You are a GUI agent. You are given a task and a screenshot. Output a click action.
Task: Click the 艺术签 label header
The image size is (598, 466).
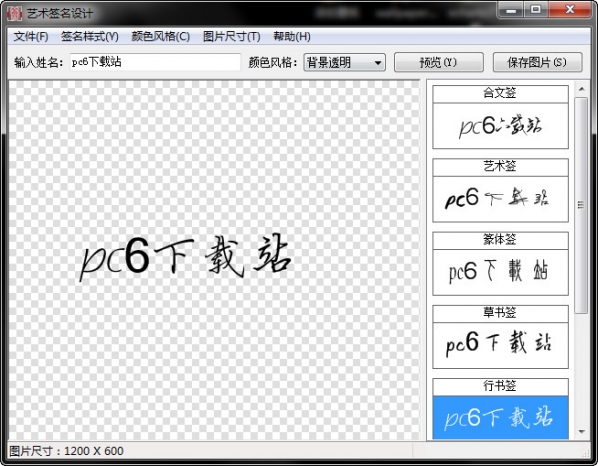tap(500, 167)
